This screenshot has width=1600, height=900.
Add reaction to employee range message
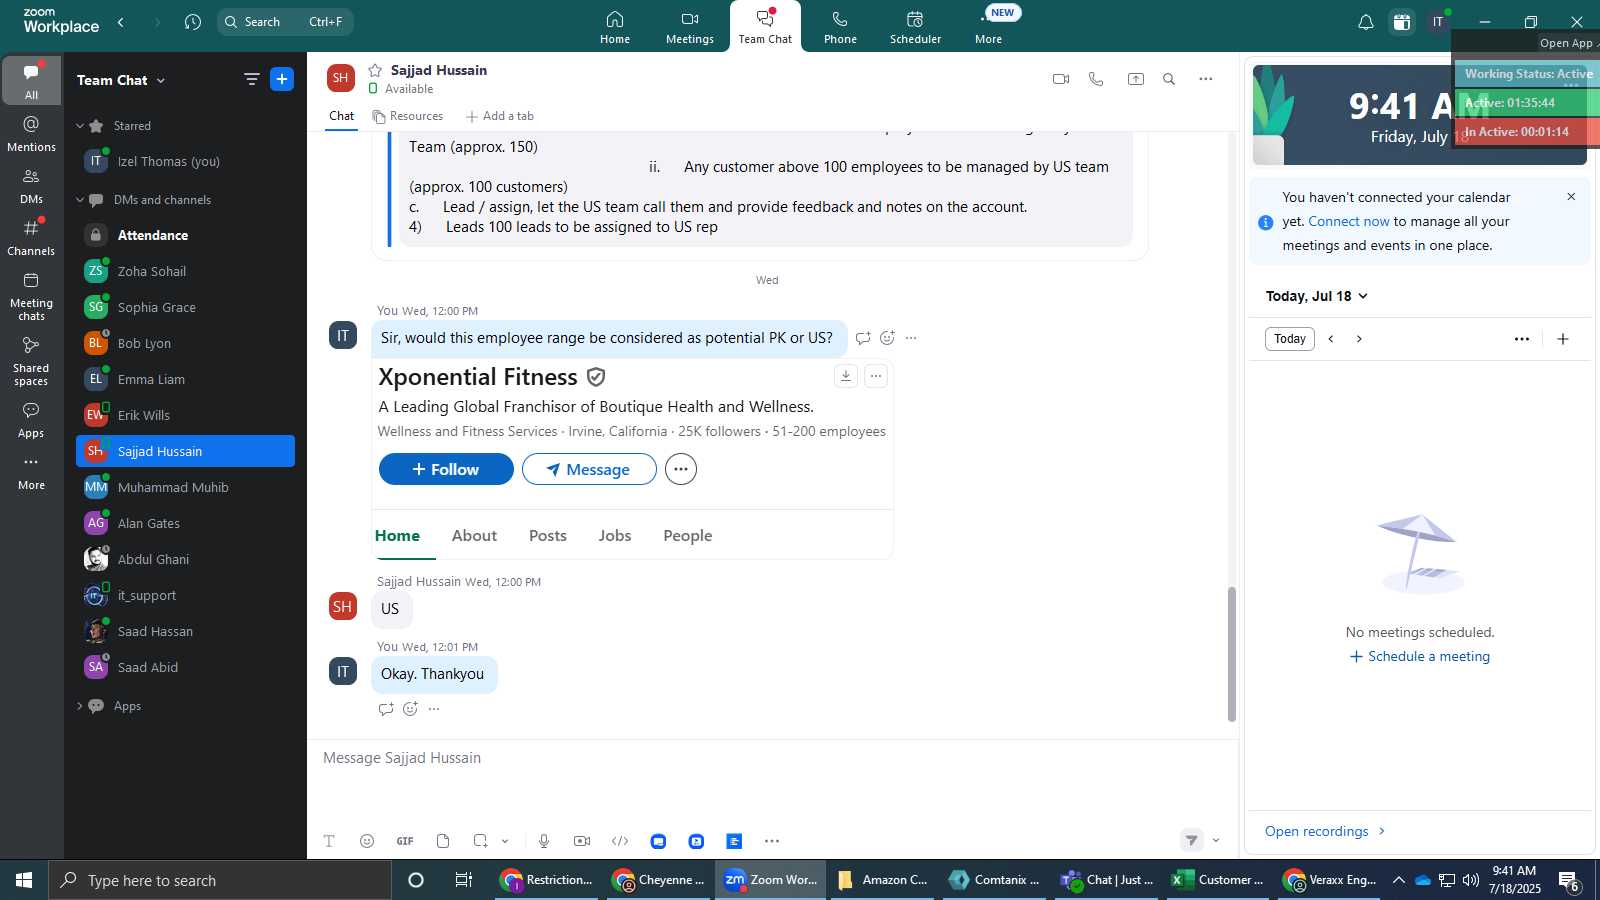pyautogui.click(x=887, y=338)
